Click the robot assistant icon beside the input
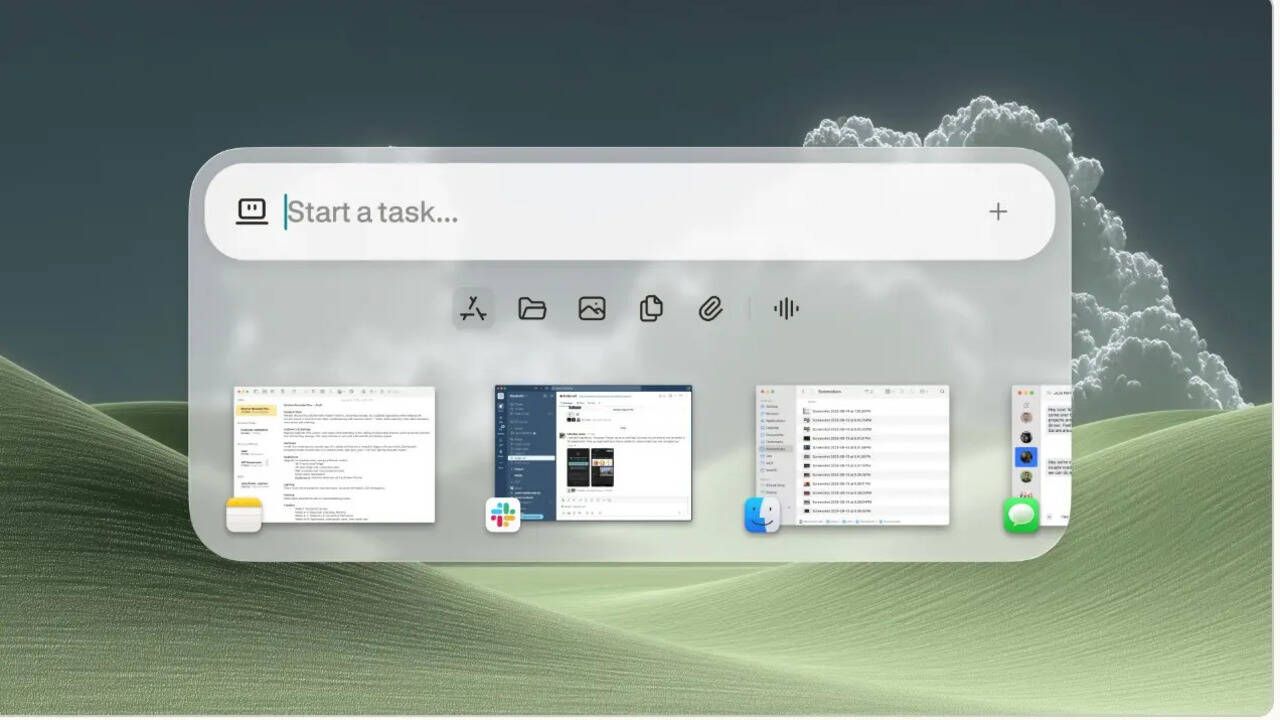 coord(252,211)
